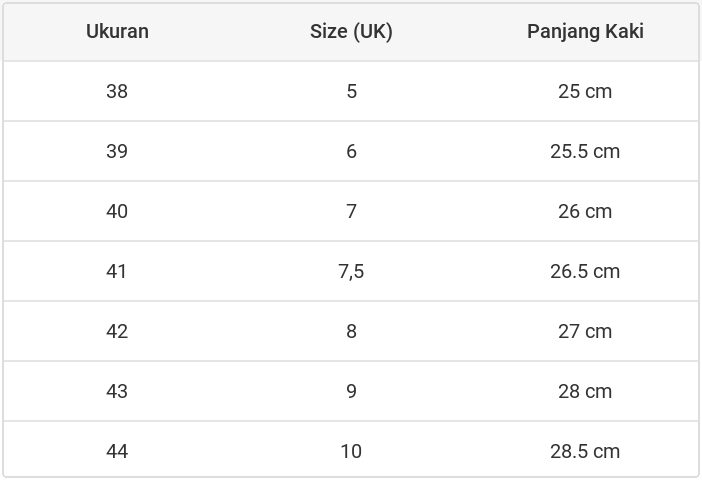Screen dimensions: 702x480
Task: Choose Ukuran 40 in the table
Action: 117,211
